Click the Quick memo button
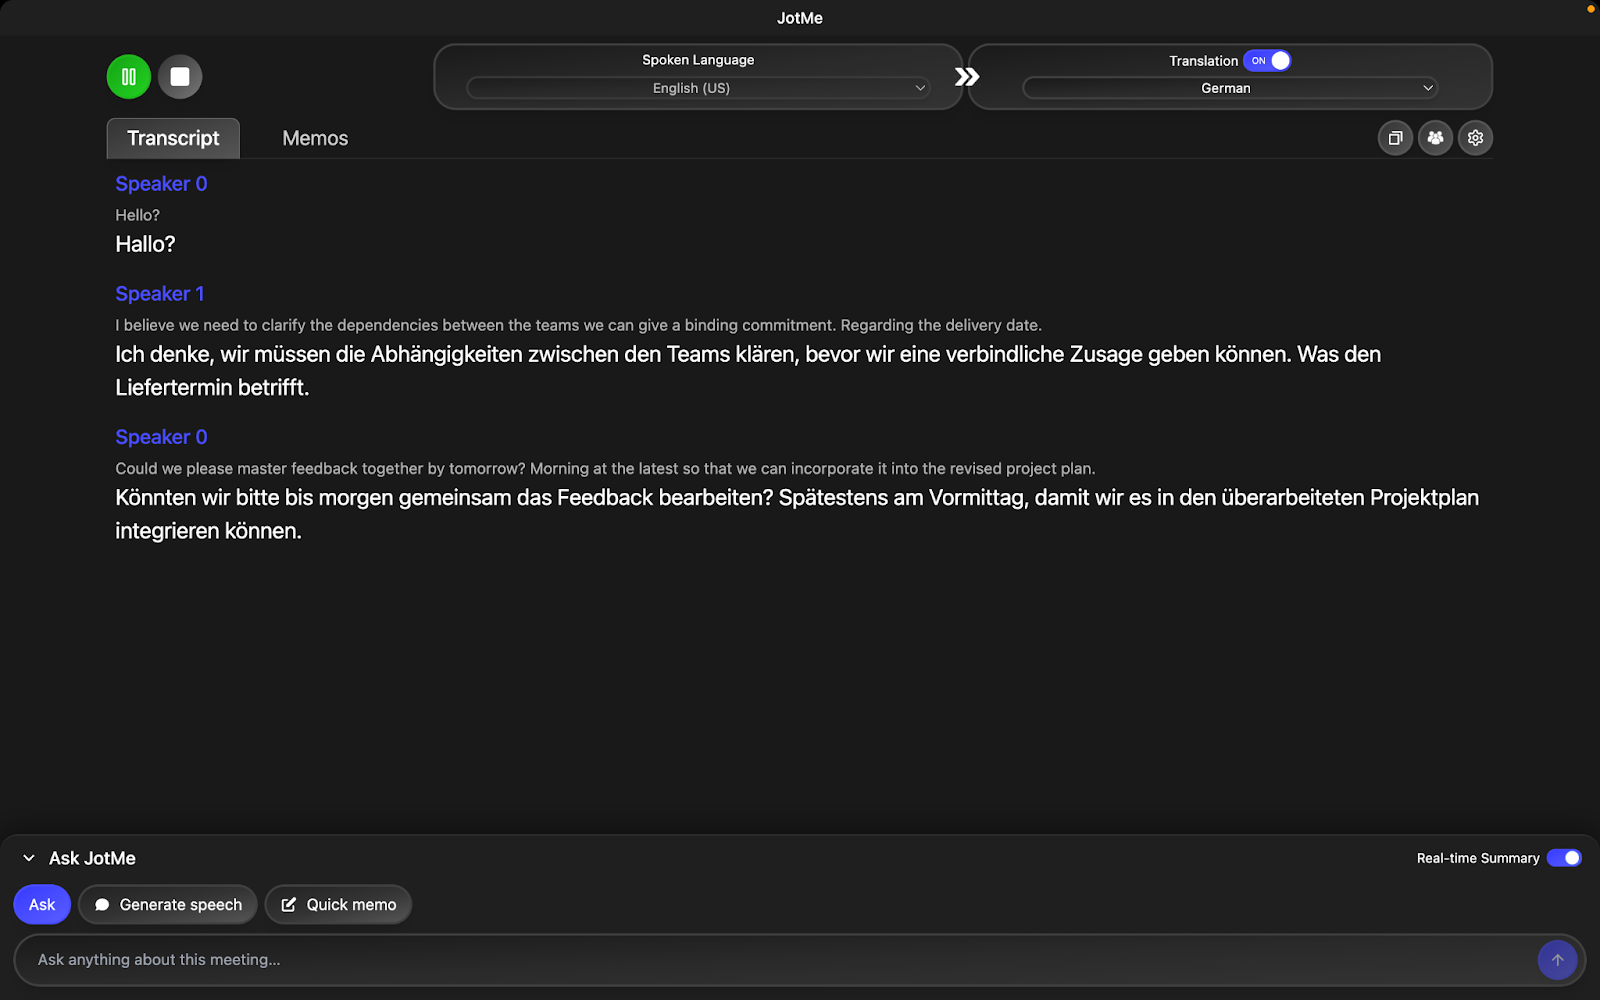Screen dimensions: 1600x1000 tap(338, 904)
